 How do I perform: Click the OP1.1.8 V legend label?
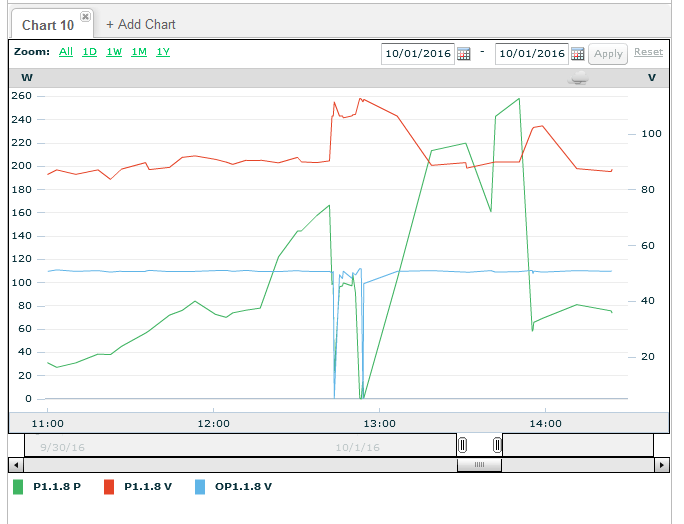pyautogui.click(x=243, y=486)
